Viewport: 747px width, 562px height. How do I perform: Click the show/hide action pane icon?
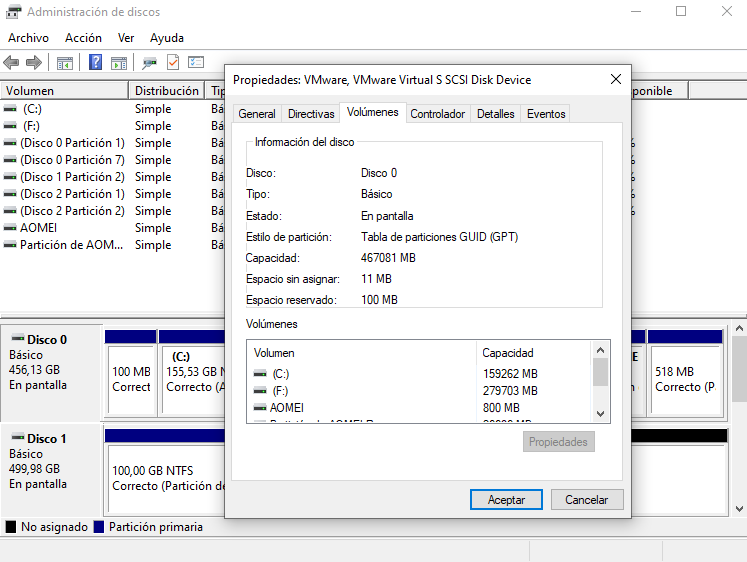[119, 62]
